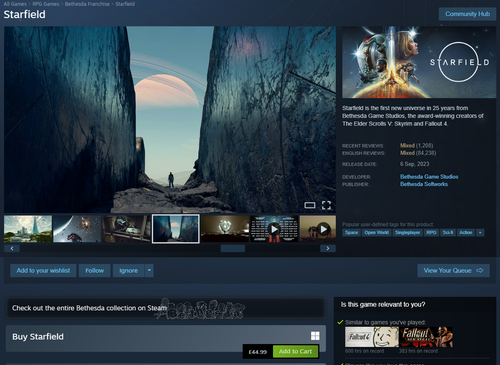This screenshot has width=500, height=365.
Task: Click the Buy Starfield heading
Action: 38,337
